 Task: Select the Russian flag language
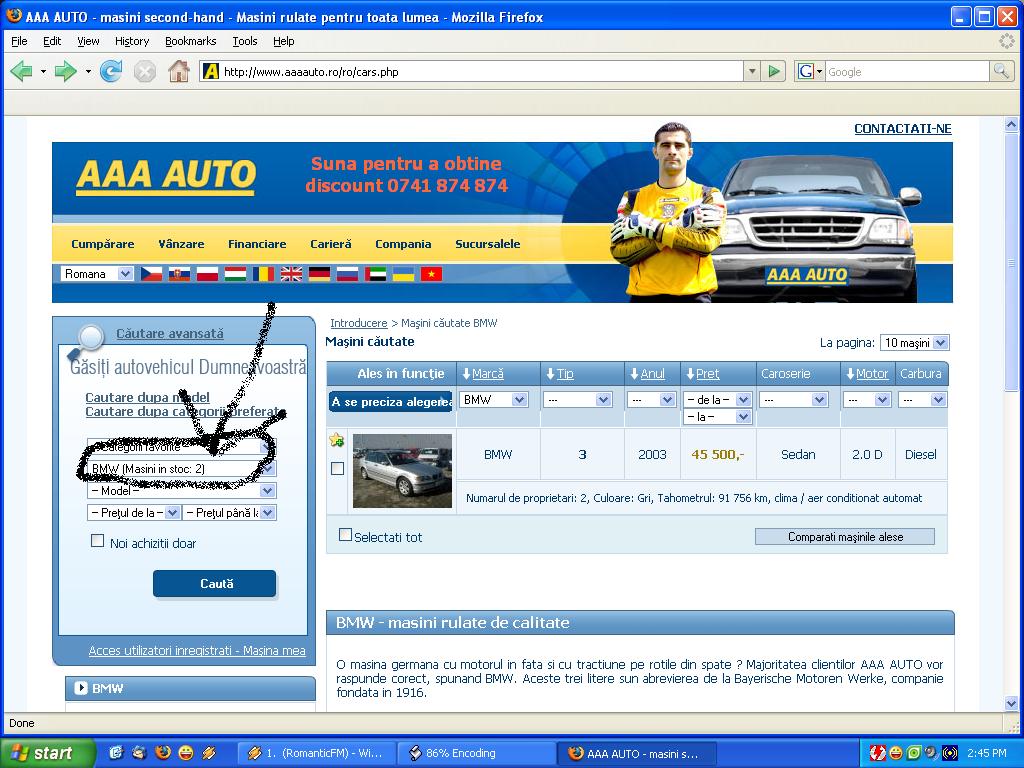tap(347, 274)
